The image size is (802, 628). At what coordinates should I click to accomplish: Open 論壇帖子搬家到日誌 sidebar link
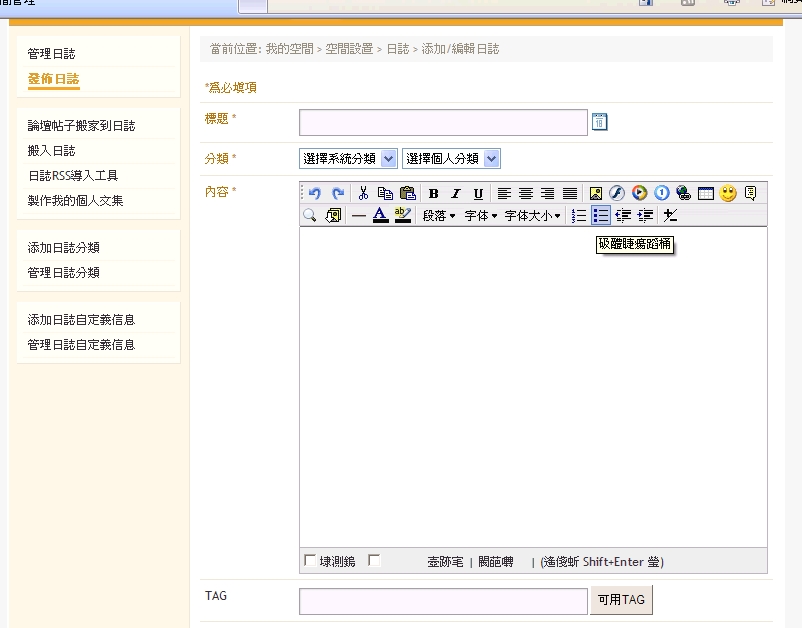[x=81, y=126]
